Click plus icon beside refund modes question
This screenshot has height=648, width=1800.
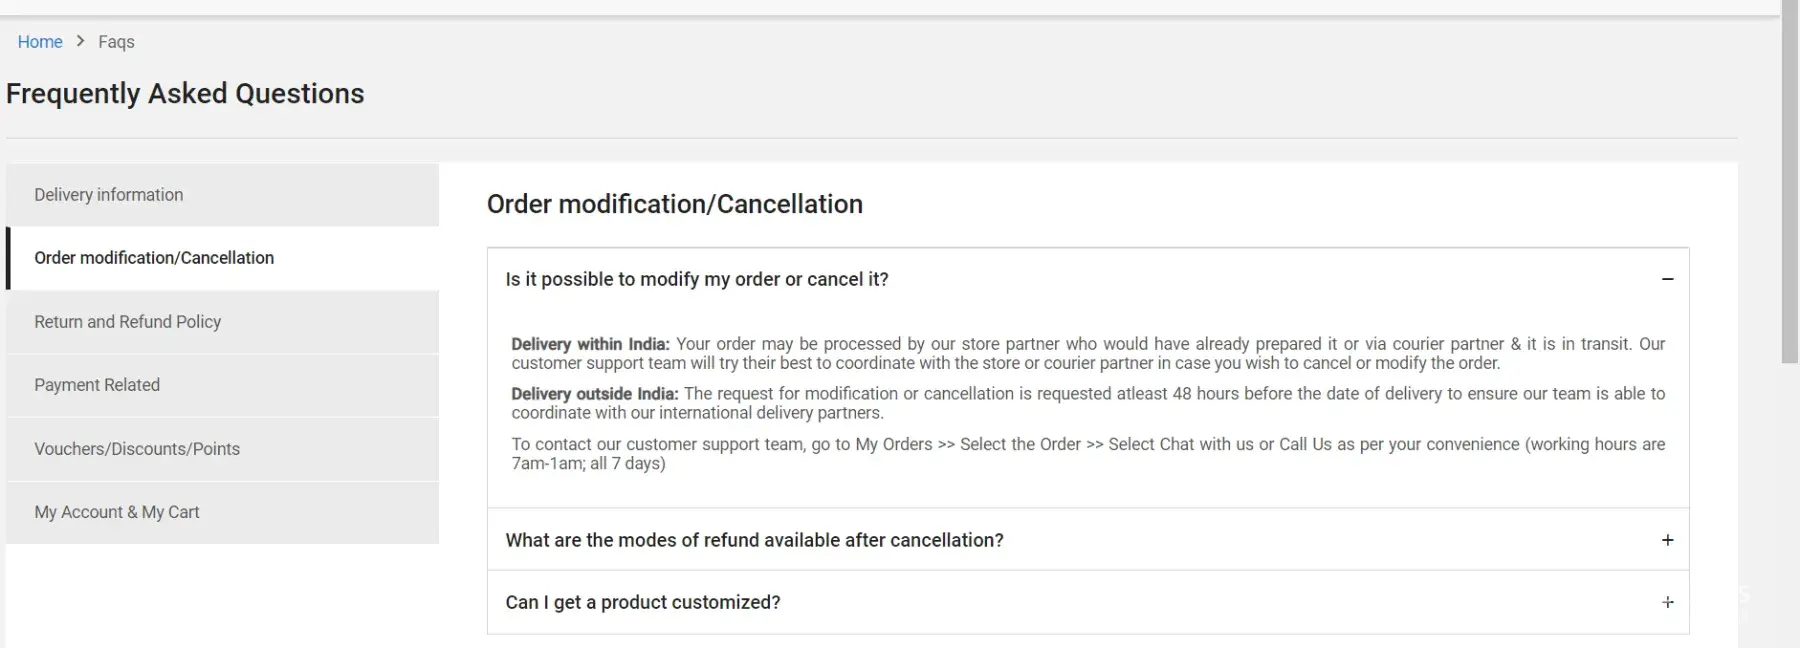[x=1667, y=540]
